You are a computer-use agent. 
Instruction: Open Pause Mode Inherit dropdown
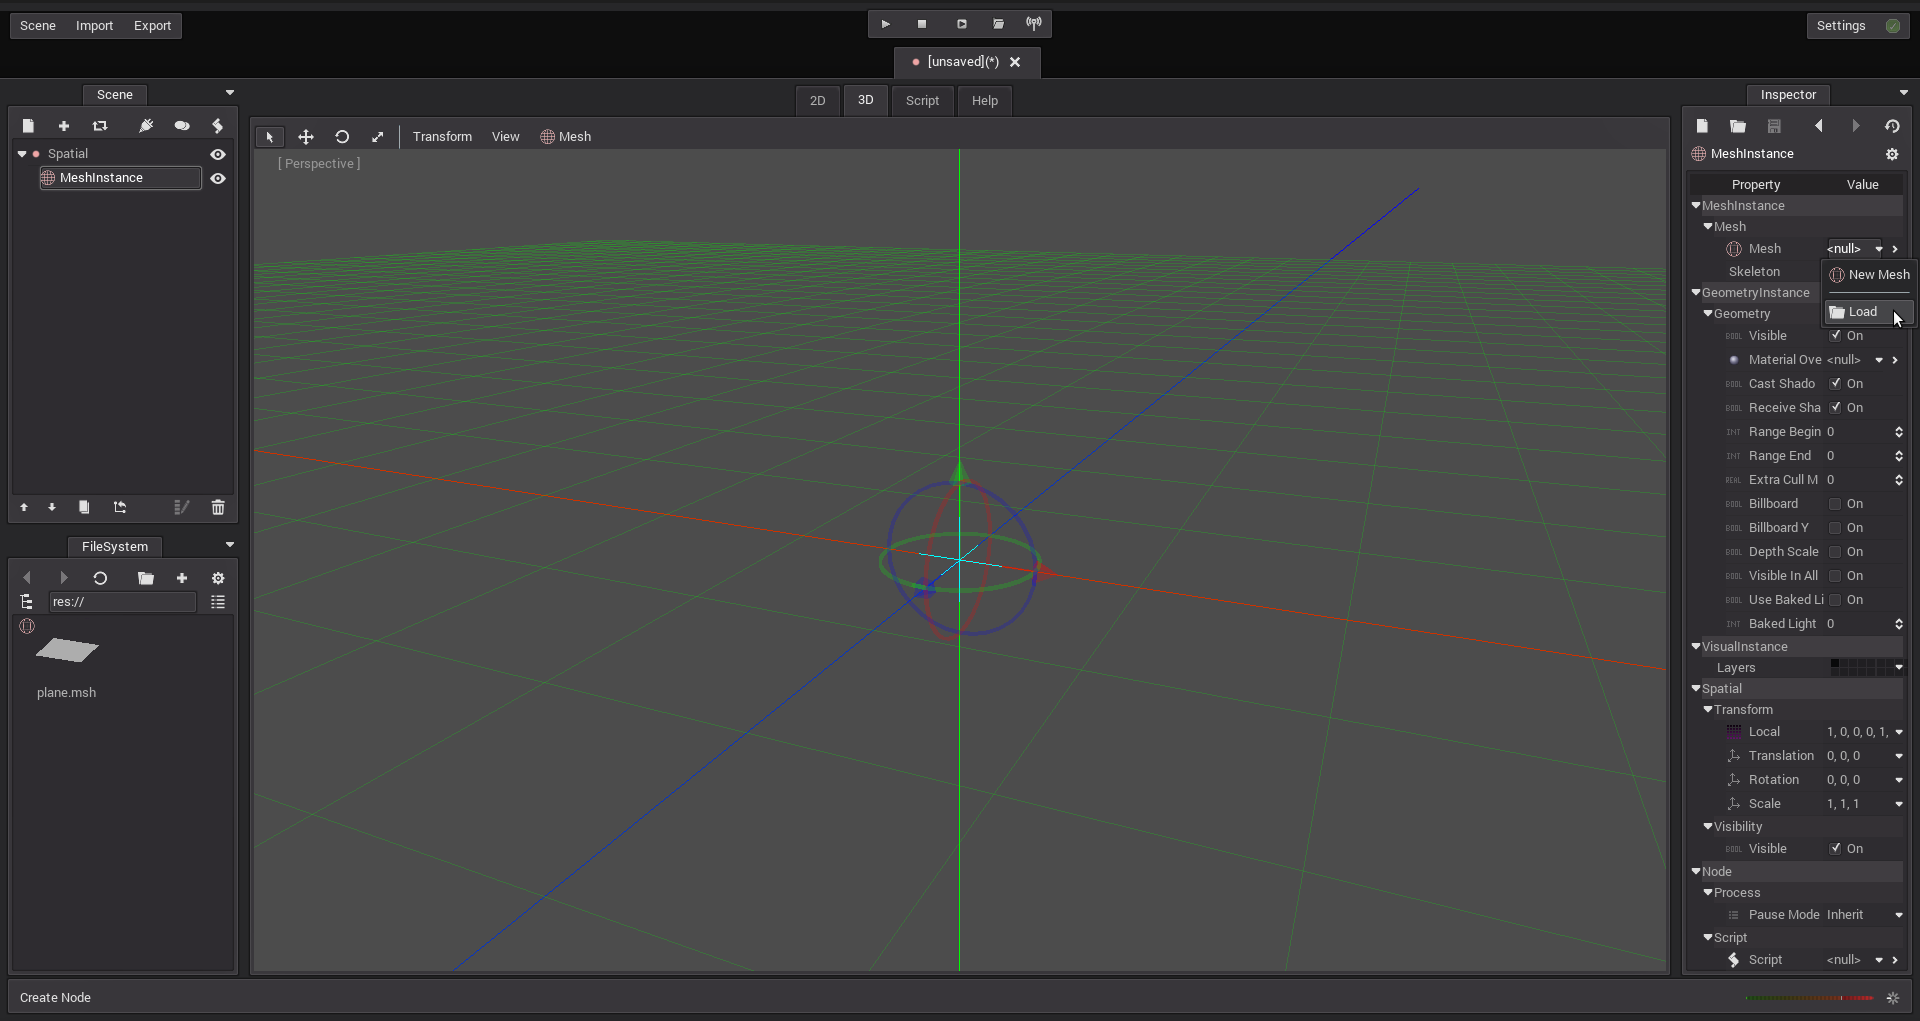pos(1898,915)
